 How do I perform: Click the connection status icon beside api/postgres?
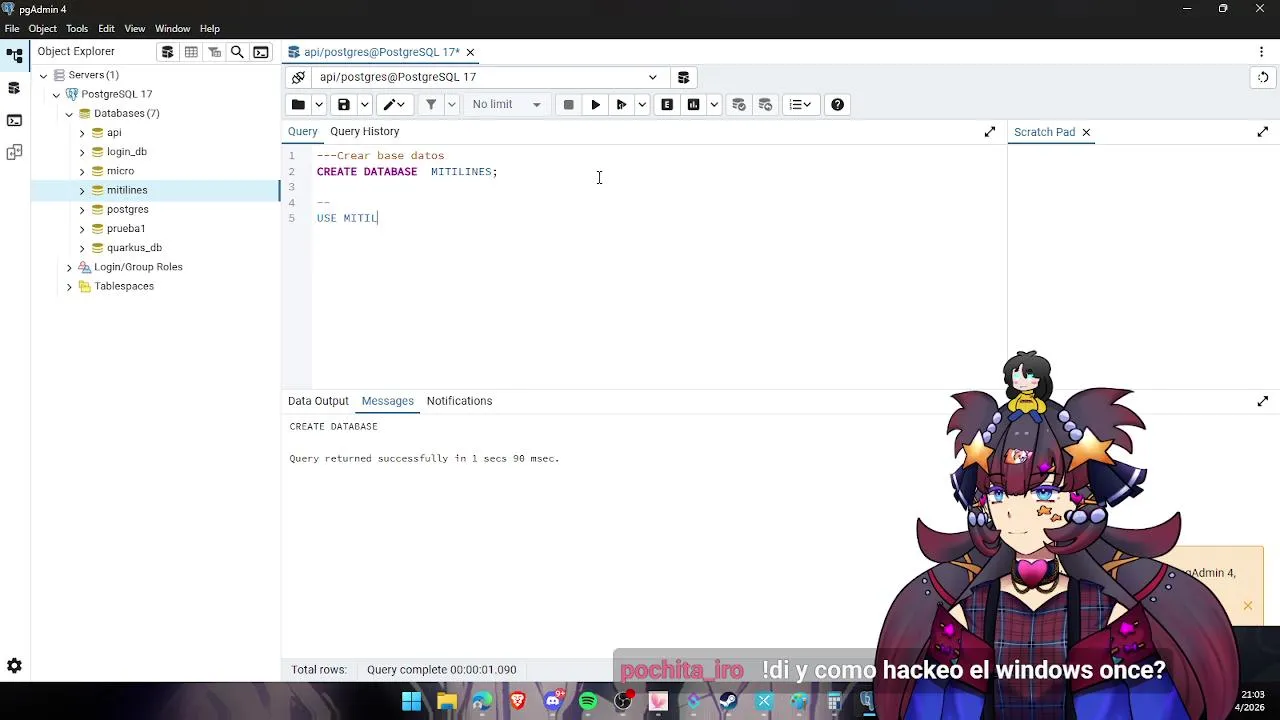pyautogui.click(x=298, y=77)
